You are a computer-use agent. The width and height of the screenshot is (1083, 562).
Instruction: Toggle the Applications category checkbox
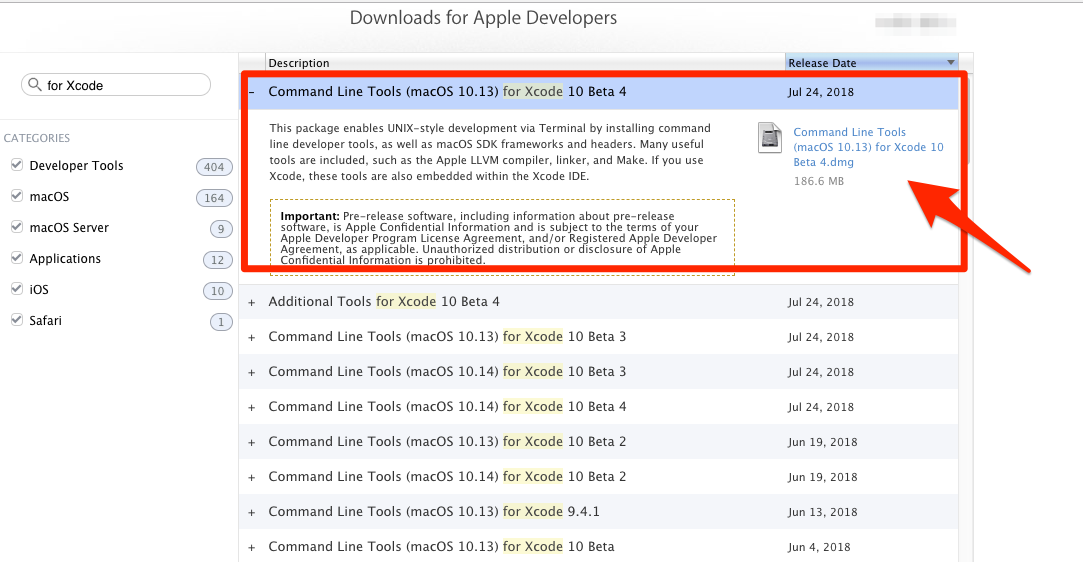[x=17, y=258]
